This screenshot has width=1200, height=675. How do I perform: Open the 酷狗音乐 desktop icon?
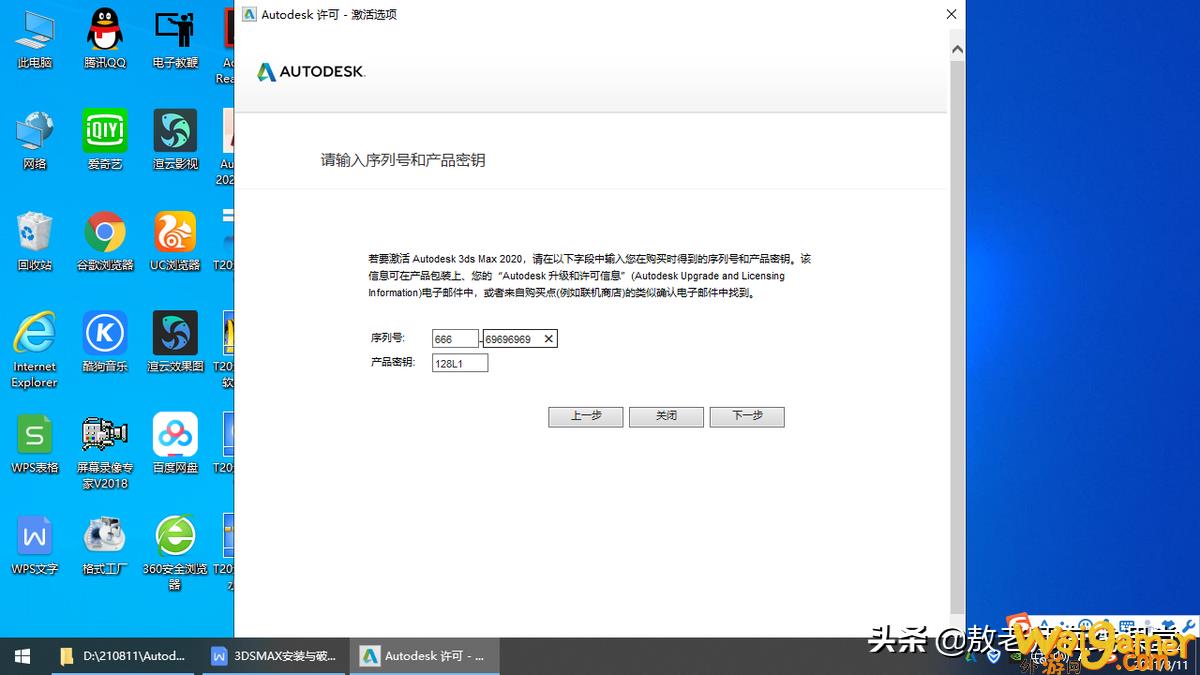104,342
